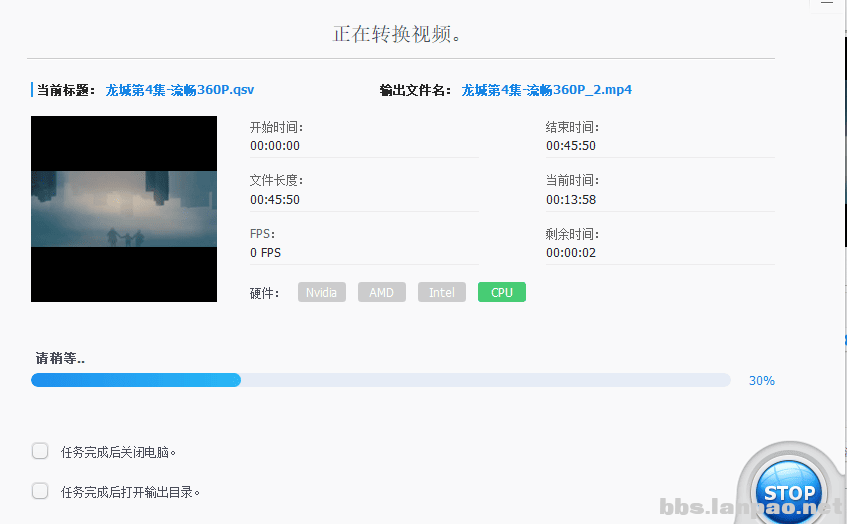Click the remaining time value 00:00:02

coord(571,253)
